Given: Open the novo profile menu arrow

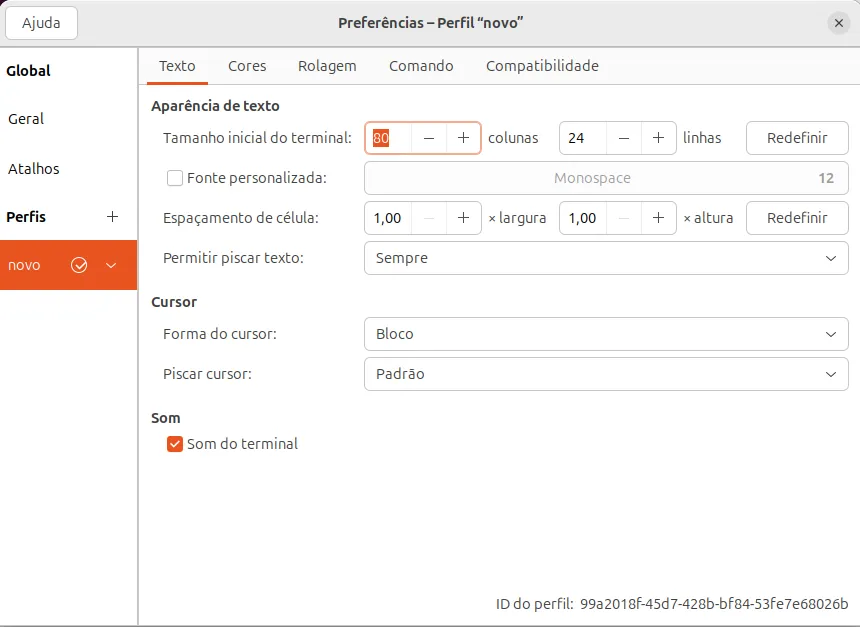Looking at the screenshot, I should coord(111,265).
